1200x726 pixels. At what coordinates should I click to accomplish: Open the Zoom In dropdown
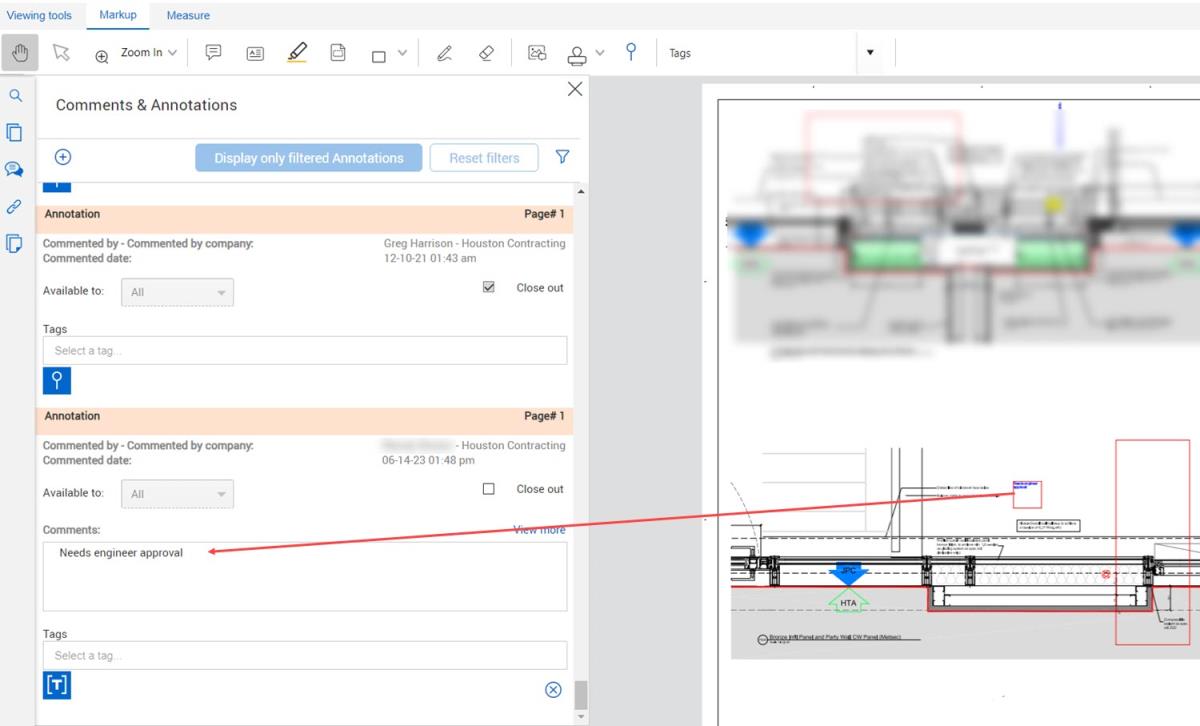pyautogui.click(x=172, y=53)
